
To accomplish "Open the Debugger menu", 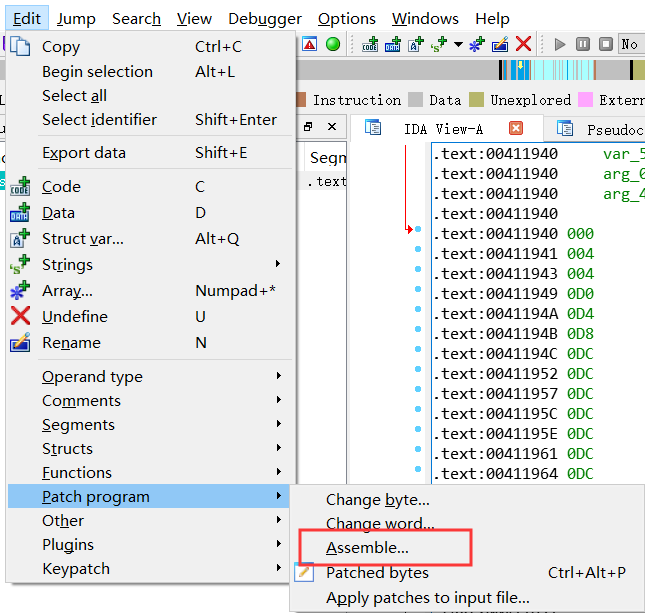I will tap(265, 19).
